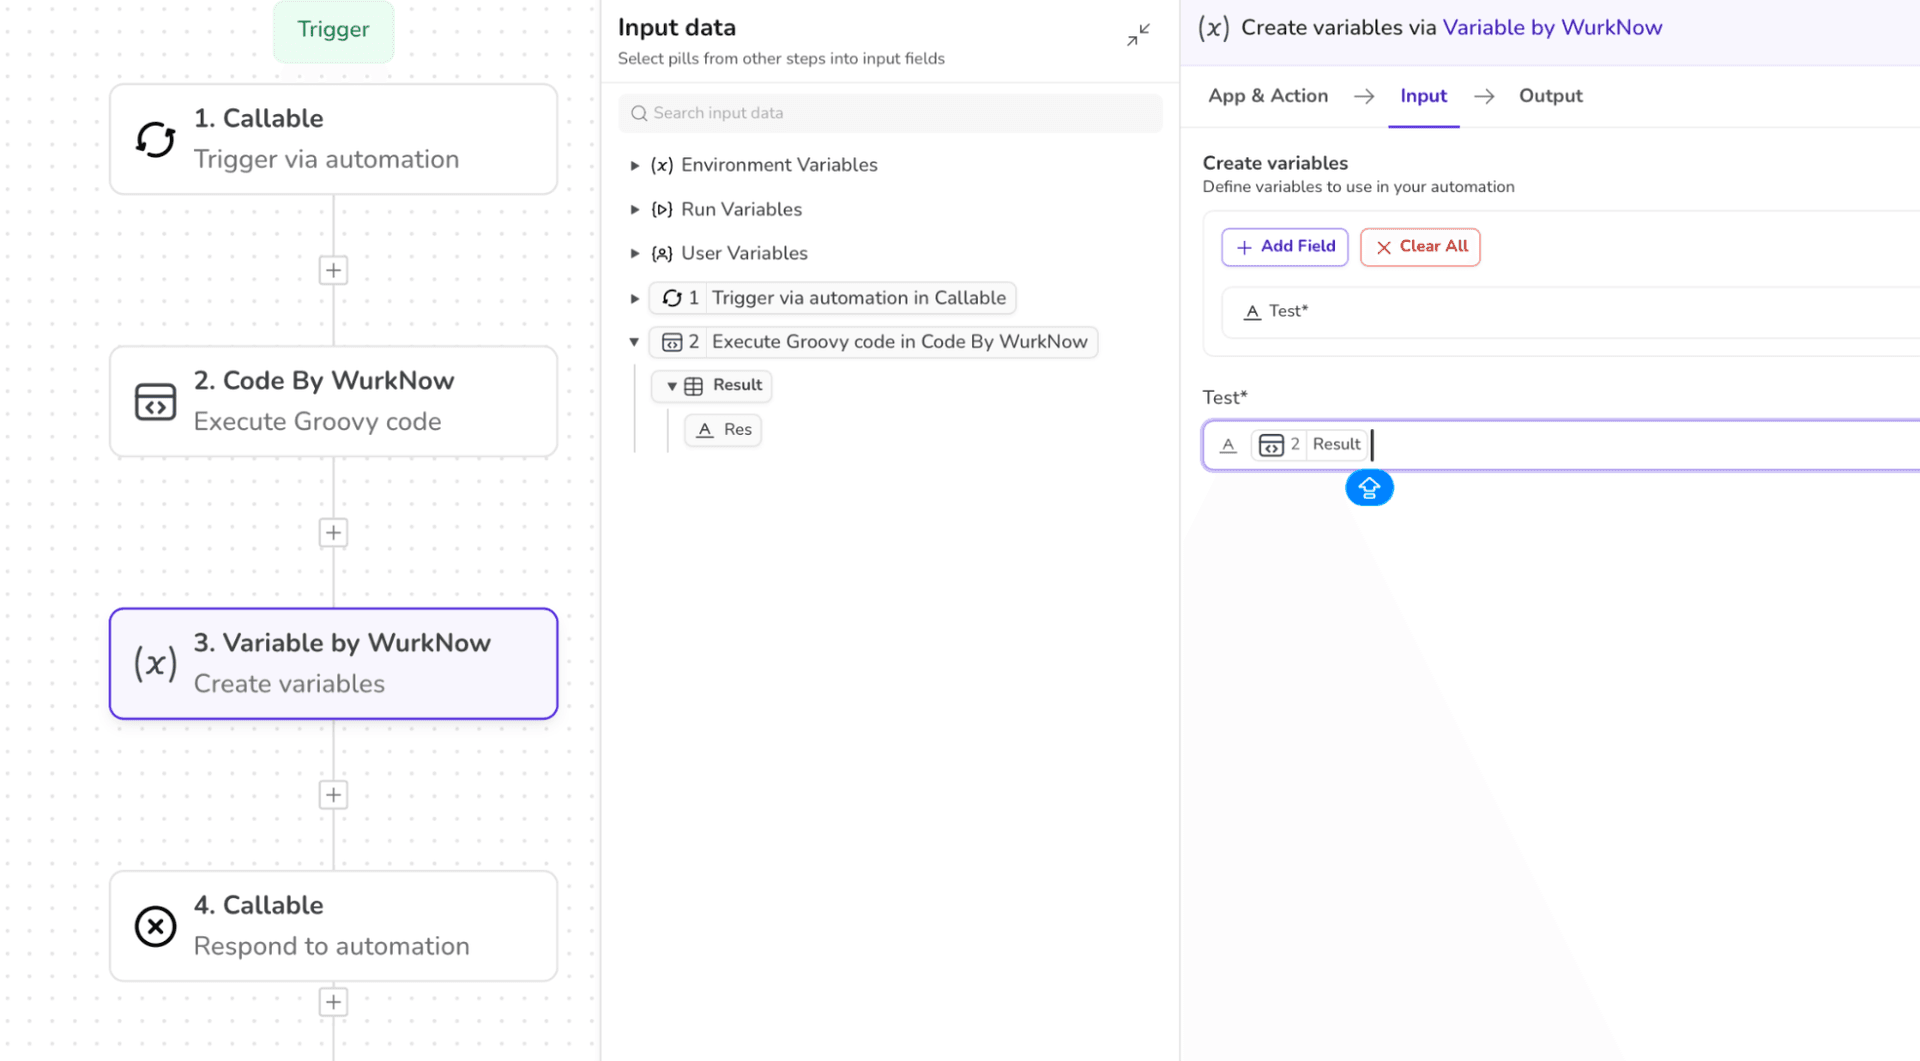Open the Output tab
1920x1061 pixels.
point(1550,96)
